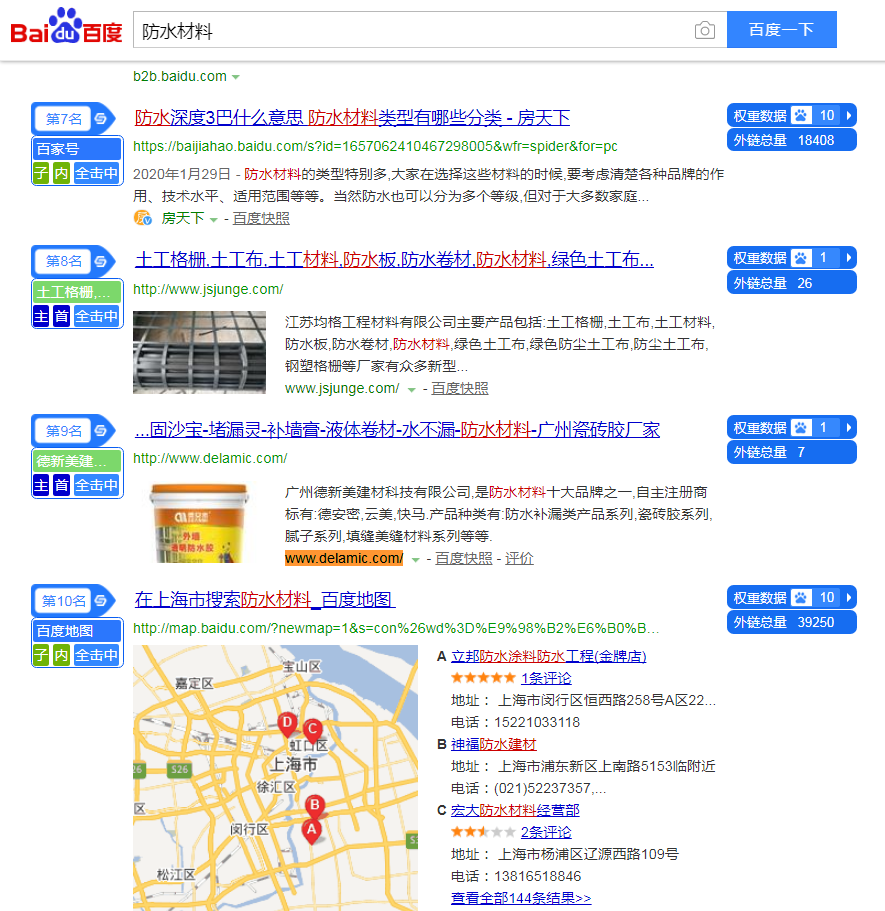Open the green http://www.jsjunge.com/ URL
The width and height of the screenshot is (885, 911).
coord(208,289)
